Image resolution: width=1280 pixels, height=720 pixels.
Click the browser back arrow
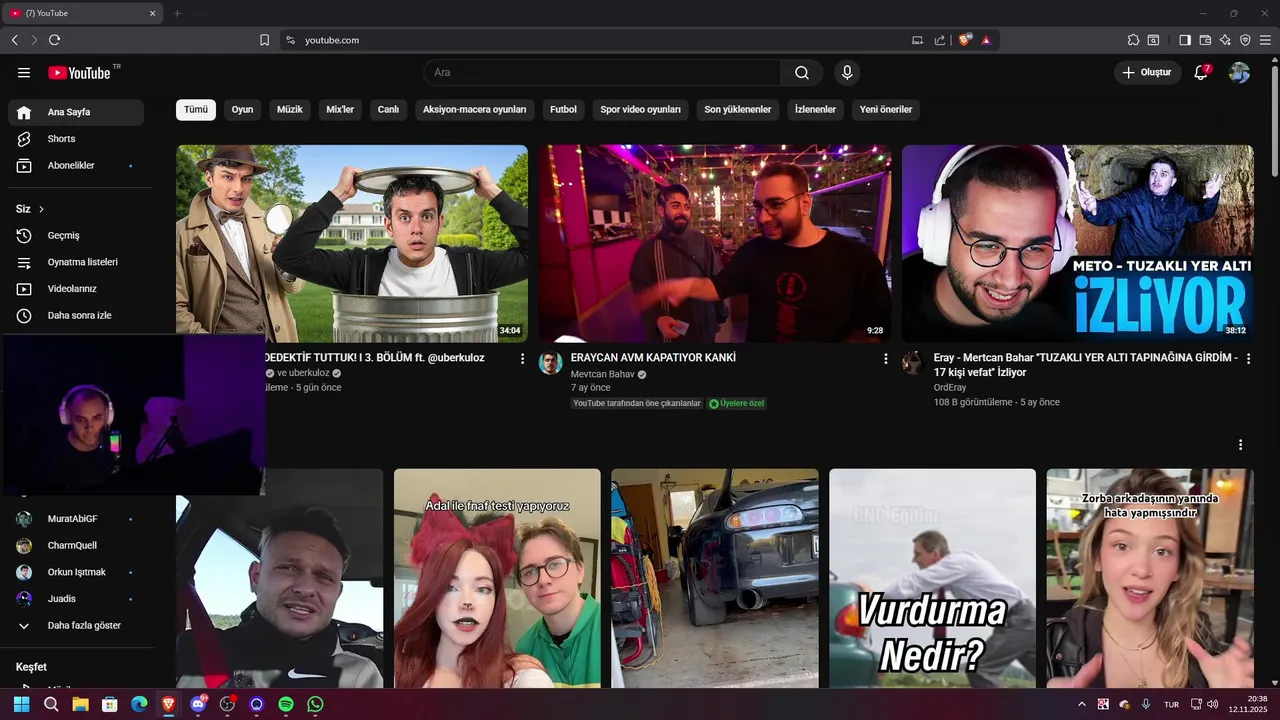14,40
